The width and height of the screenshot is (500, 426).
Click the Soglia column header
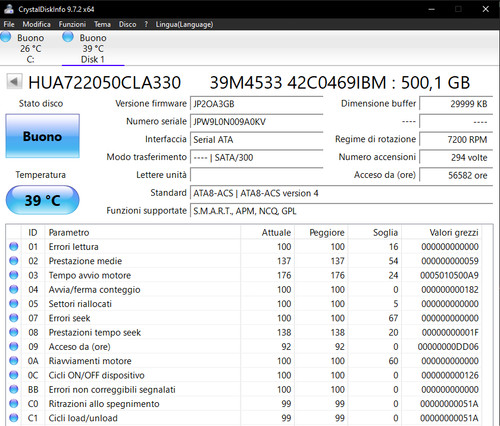375,232
